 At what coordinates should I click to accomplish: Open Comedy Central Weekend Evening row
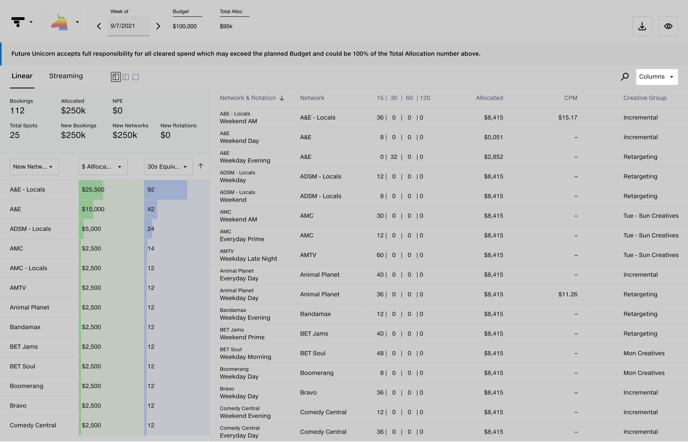449,412
